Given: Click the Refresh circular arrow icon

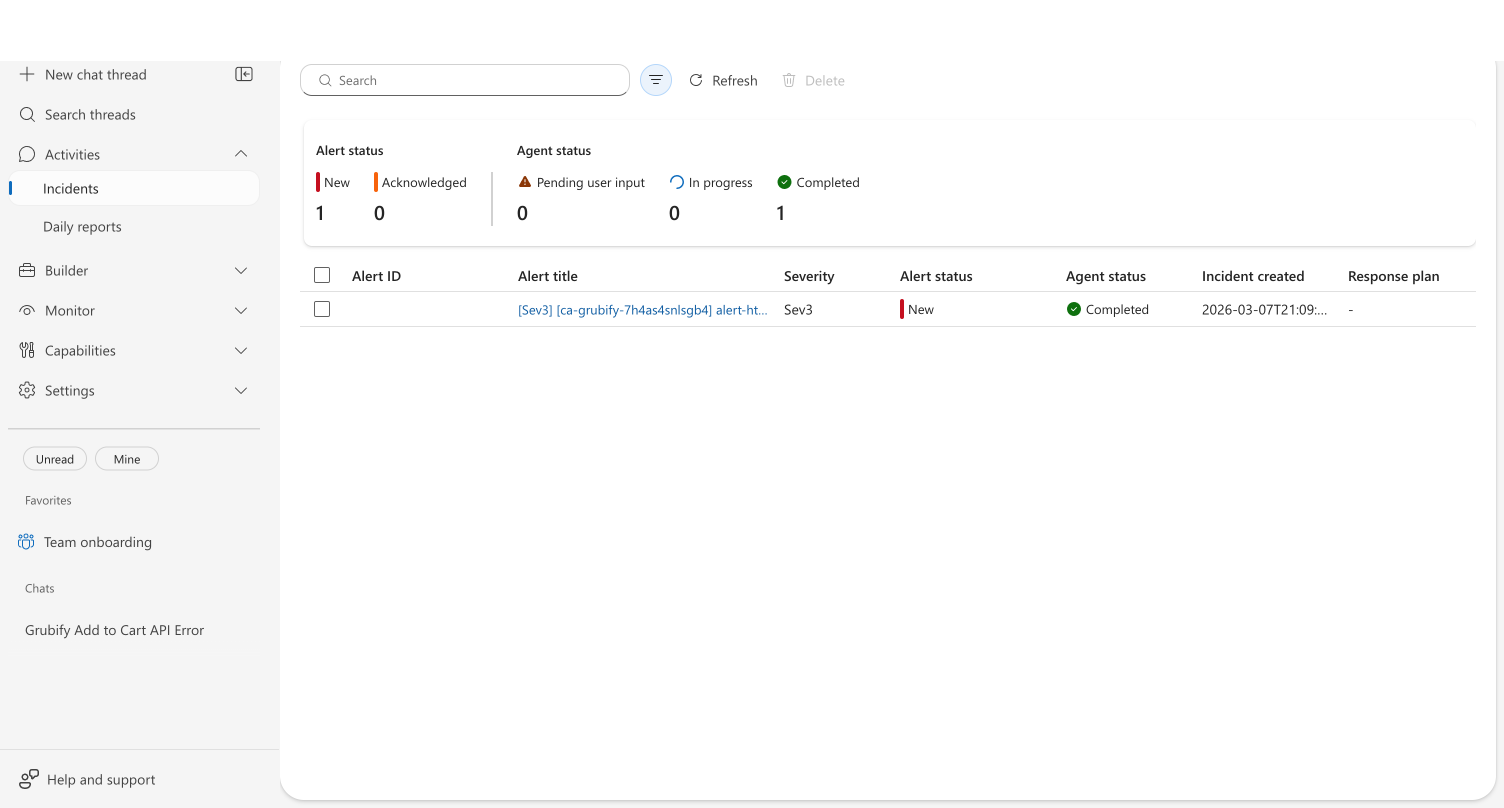Looking at the screenshot, I should coord(696,80).
